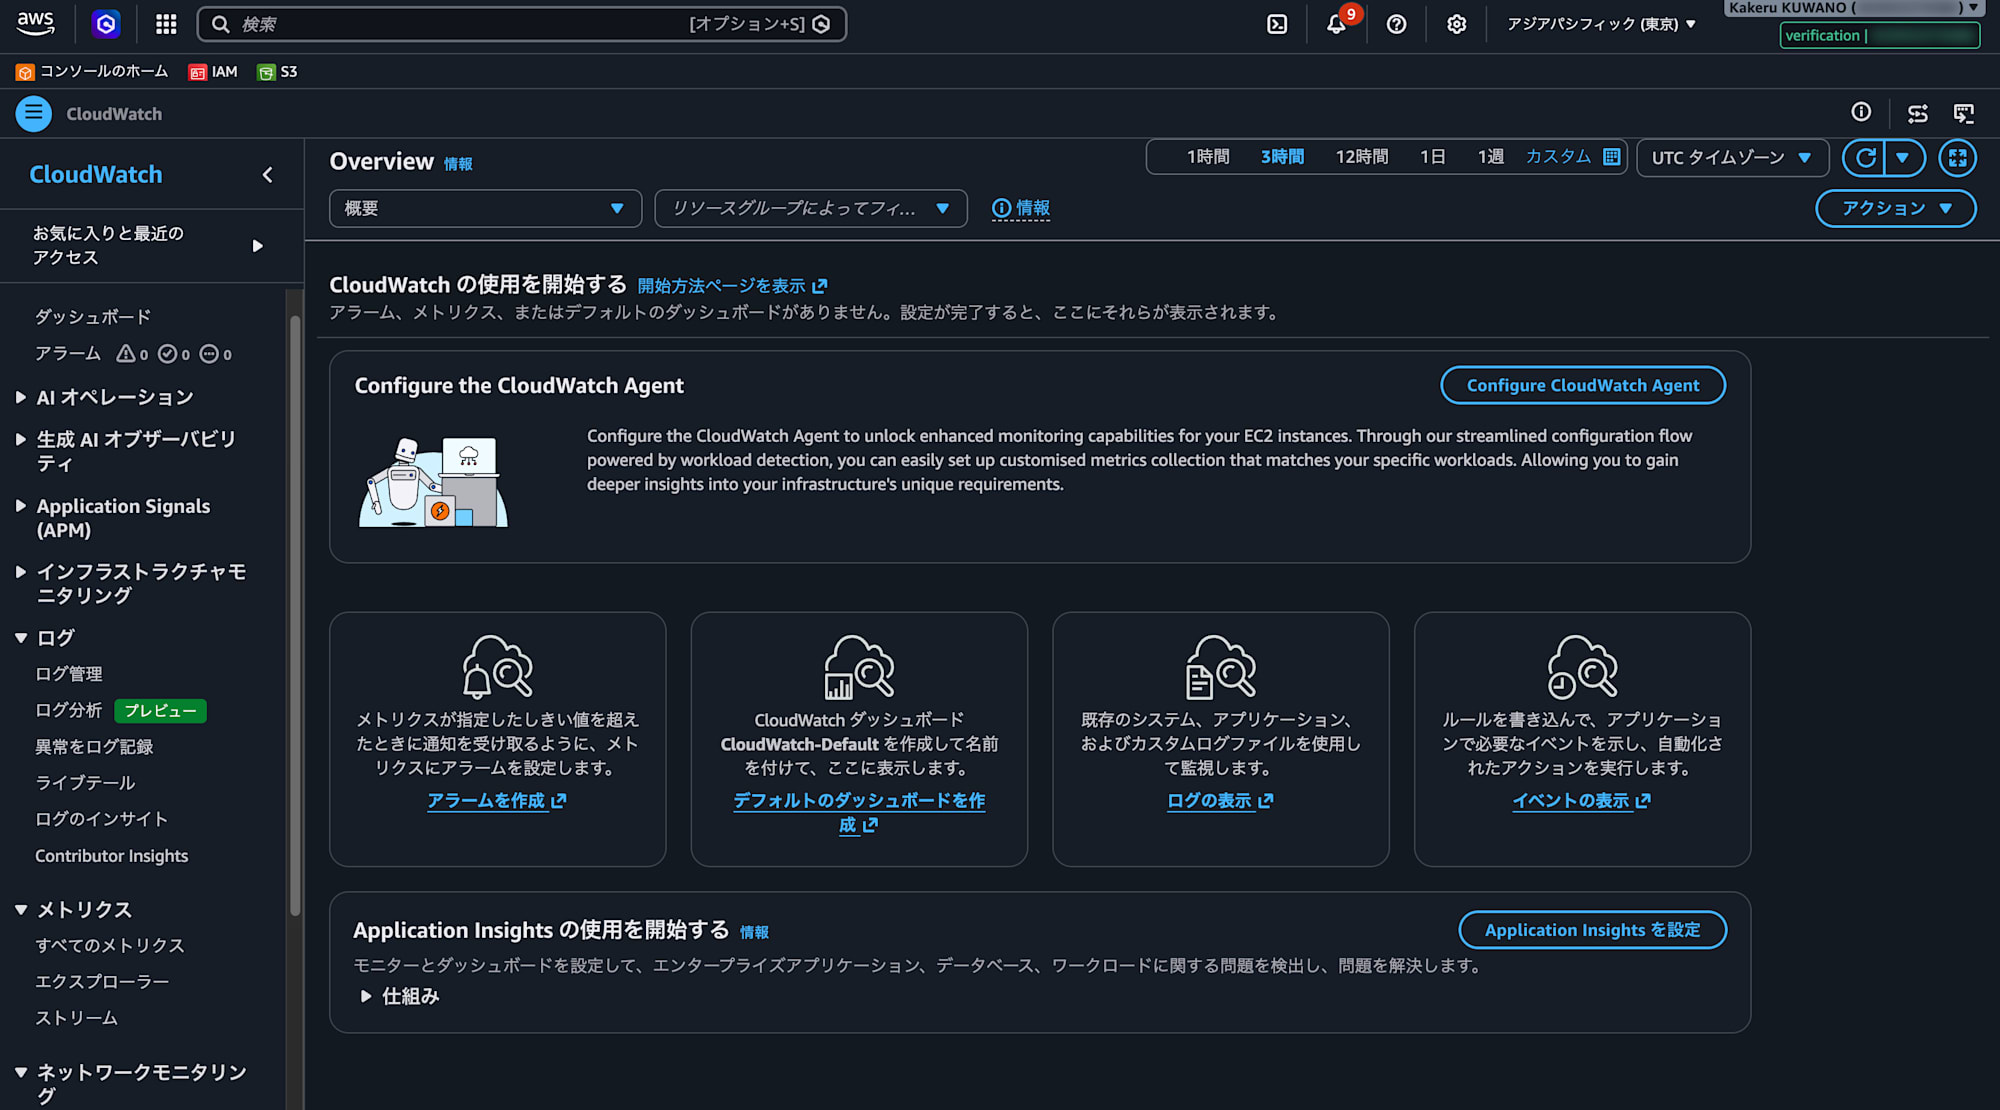Viewport: 2000px width, 1110px height.
Task: Click the dashboard chart cloud illustration
Action: click(x=859, y=667)
